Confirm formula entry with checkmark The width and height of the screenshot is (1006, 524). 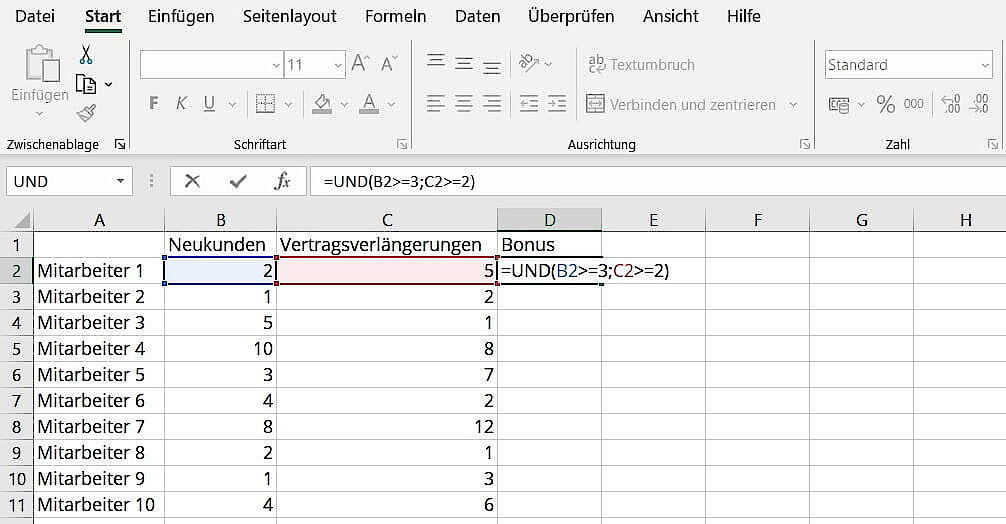coord(237,182)
